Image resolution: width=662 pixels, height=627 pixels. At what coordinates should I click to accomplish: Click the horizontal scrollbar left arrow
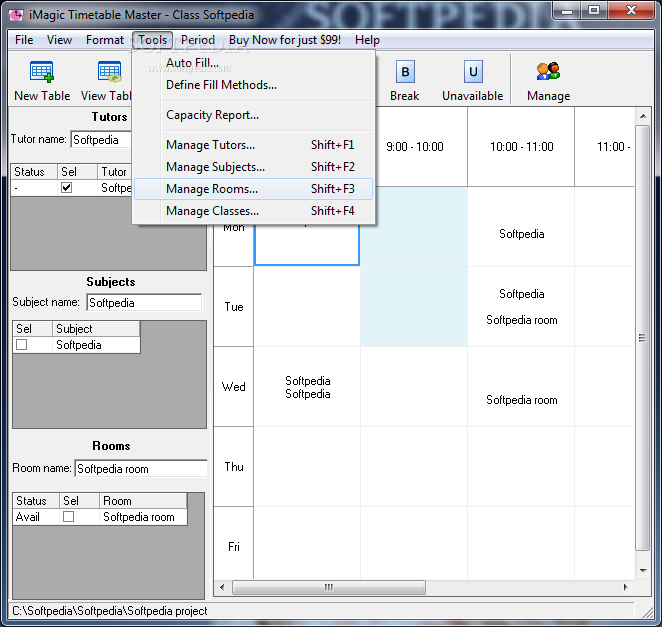tap(222, 587)
